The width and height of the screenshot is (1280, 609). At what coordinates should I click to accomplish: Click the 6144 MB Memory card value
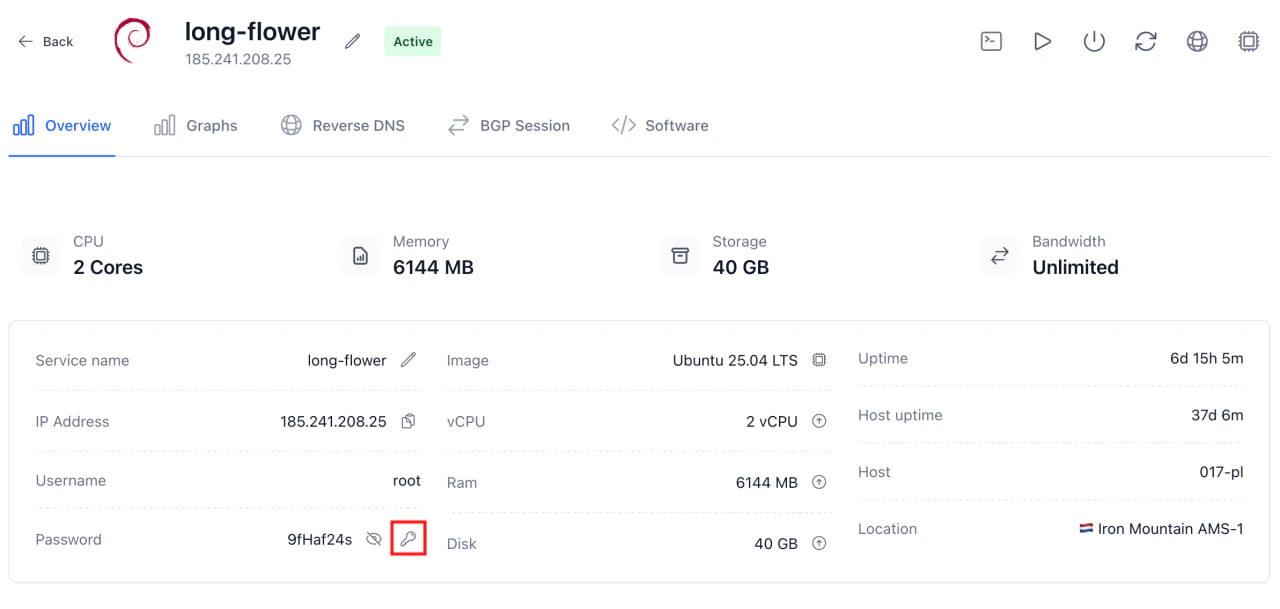433,267
